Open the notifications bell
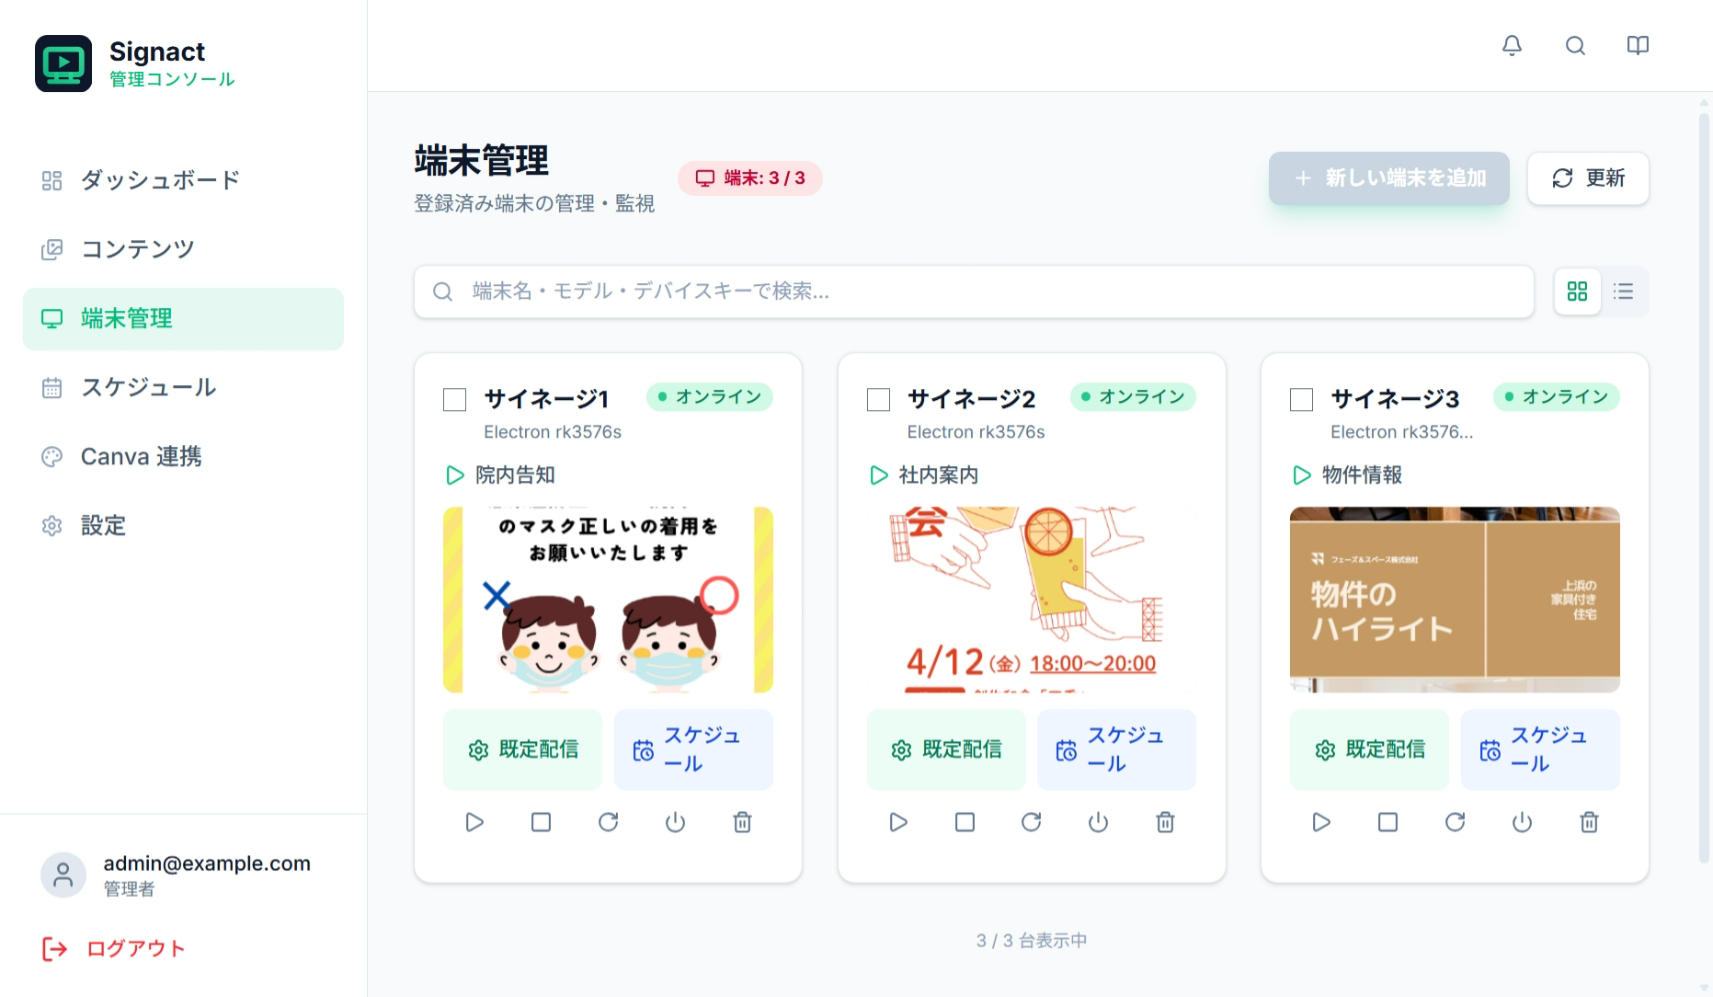Image resolution: width=1713 pixels, height=997 pixels. click(x=1512, y=45)
